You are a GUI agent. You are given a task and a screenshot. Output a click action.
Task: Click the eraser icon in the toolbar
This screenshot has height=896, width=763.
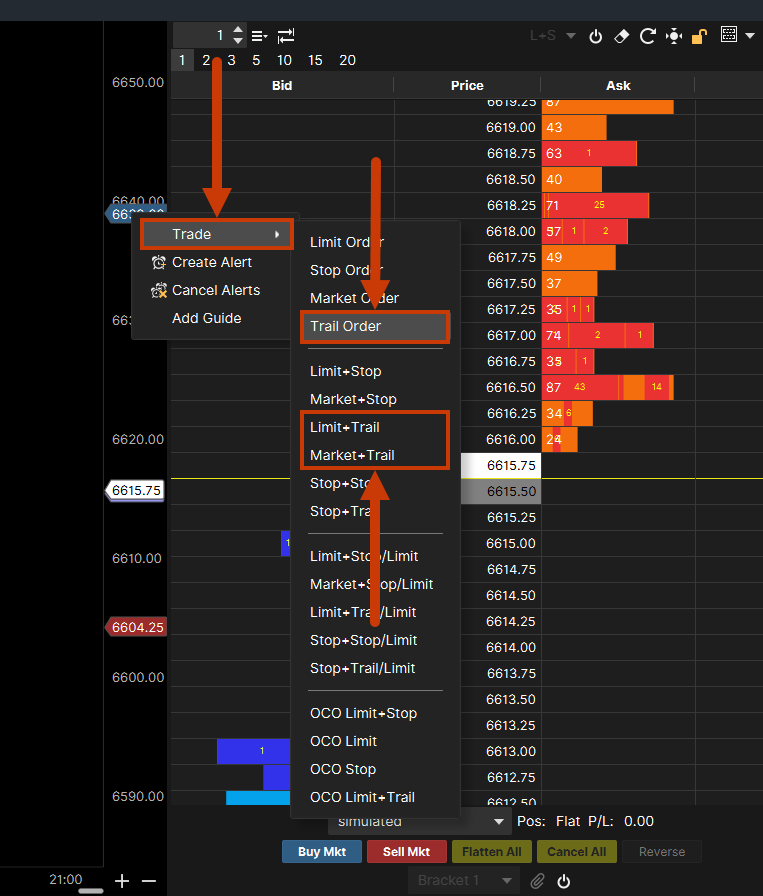pyautogui.click(x=621, y=36)
